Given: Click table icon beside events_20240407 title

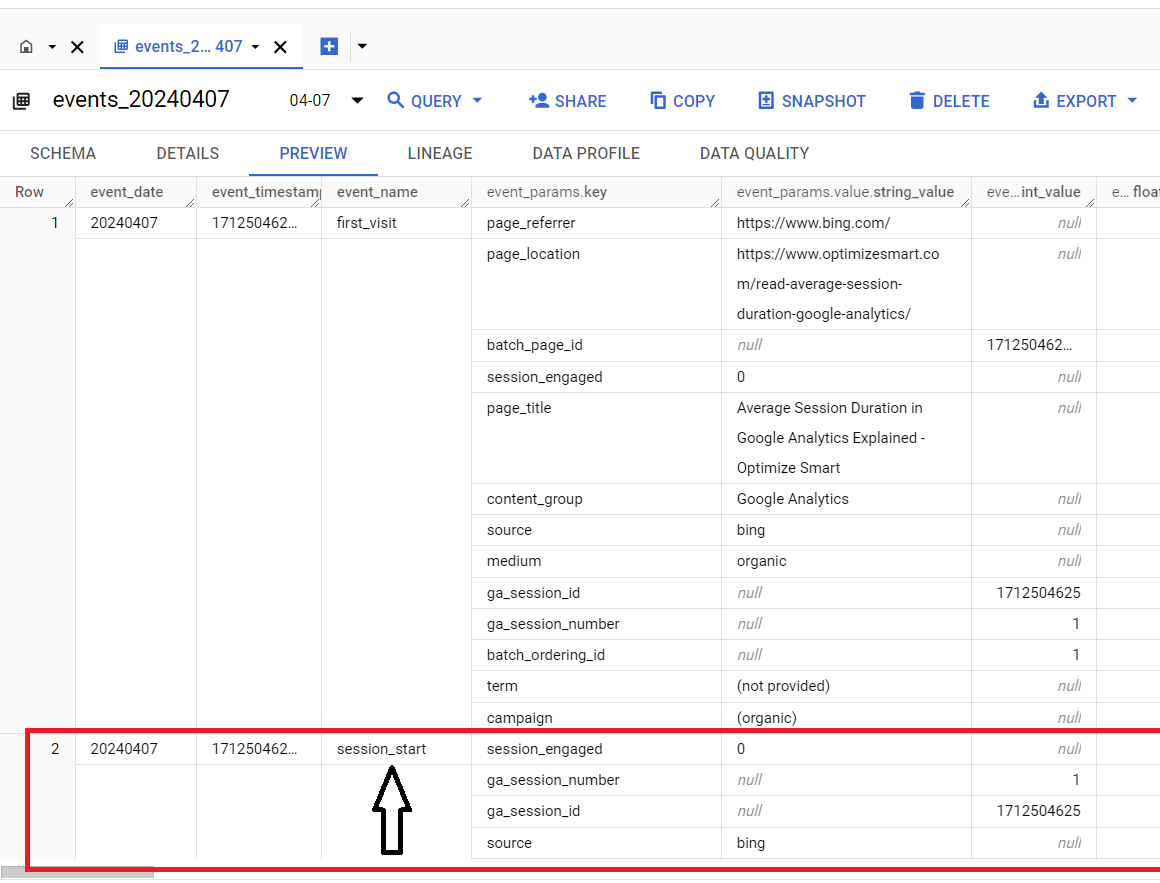Looking at the screenshot, I should tap(21, 101).
